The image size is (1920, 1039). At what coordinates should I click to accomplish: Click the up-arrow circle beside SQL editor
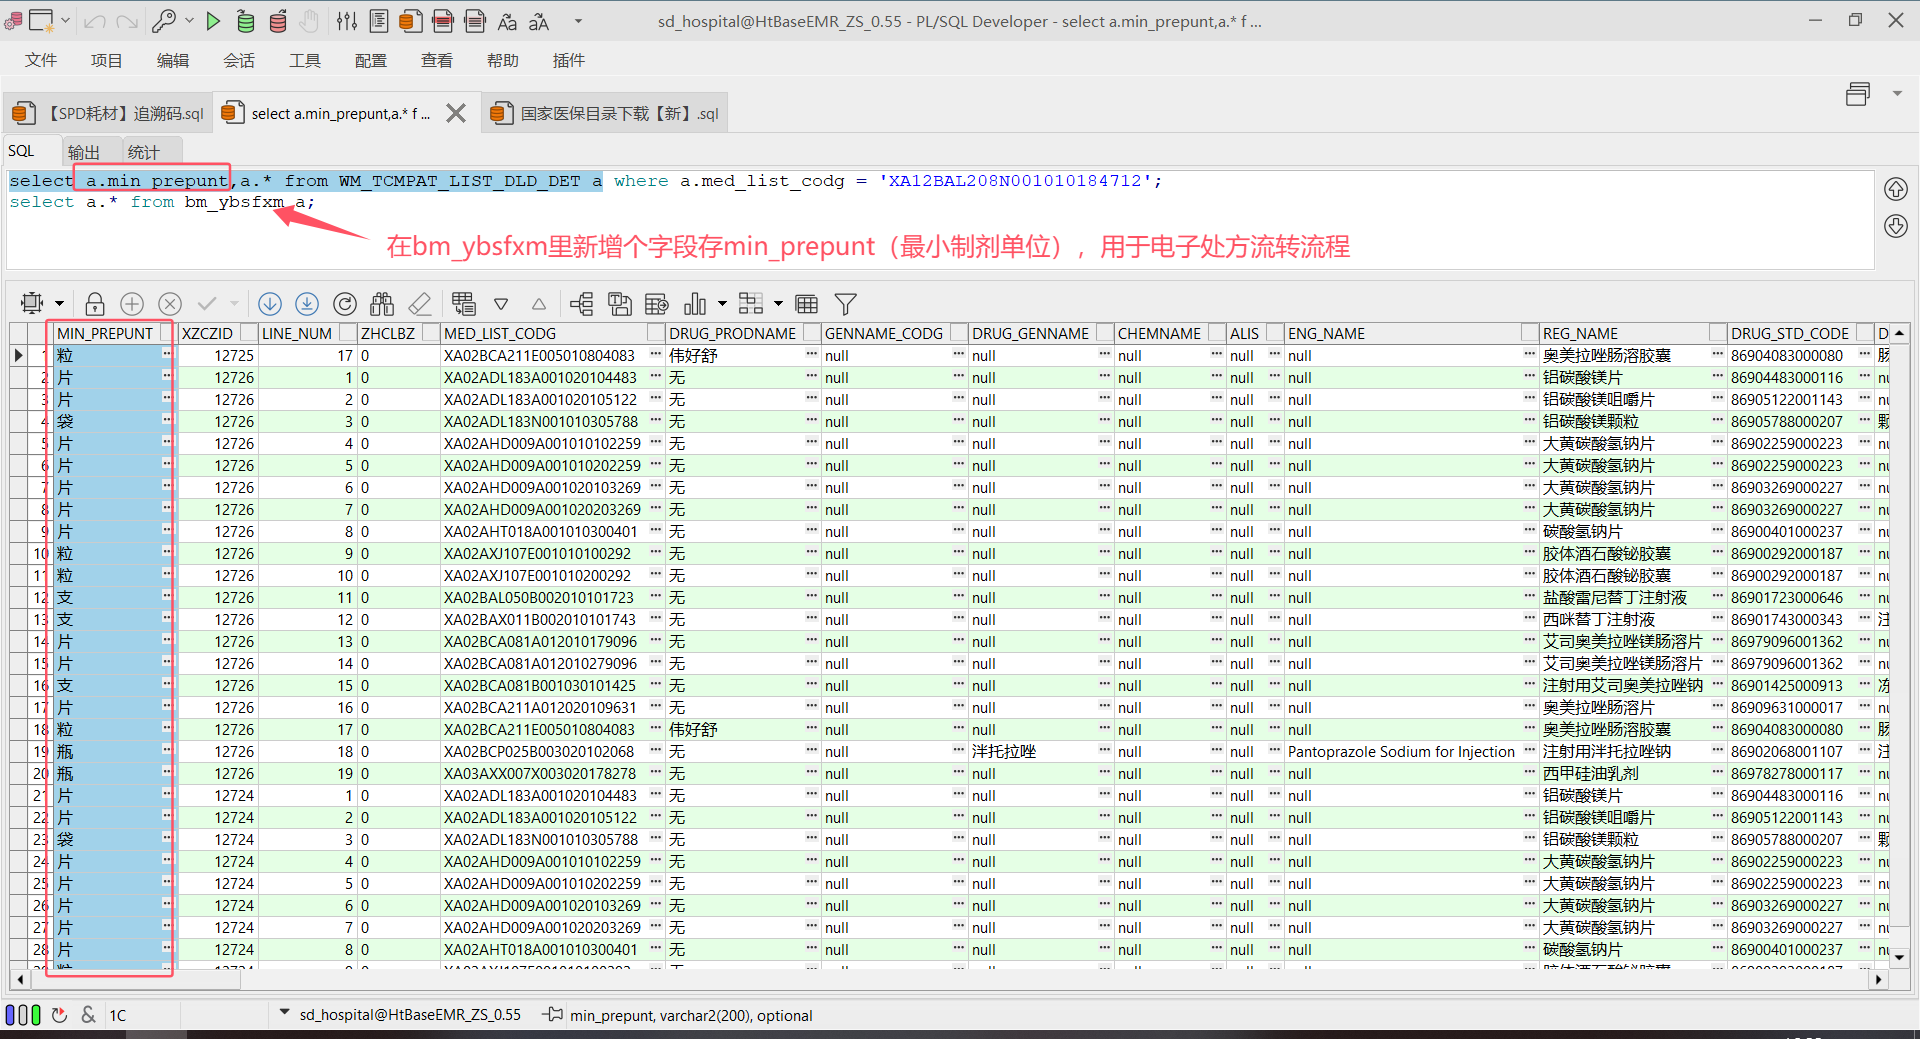click(x=1896, y=190)
